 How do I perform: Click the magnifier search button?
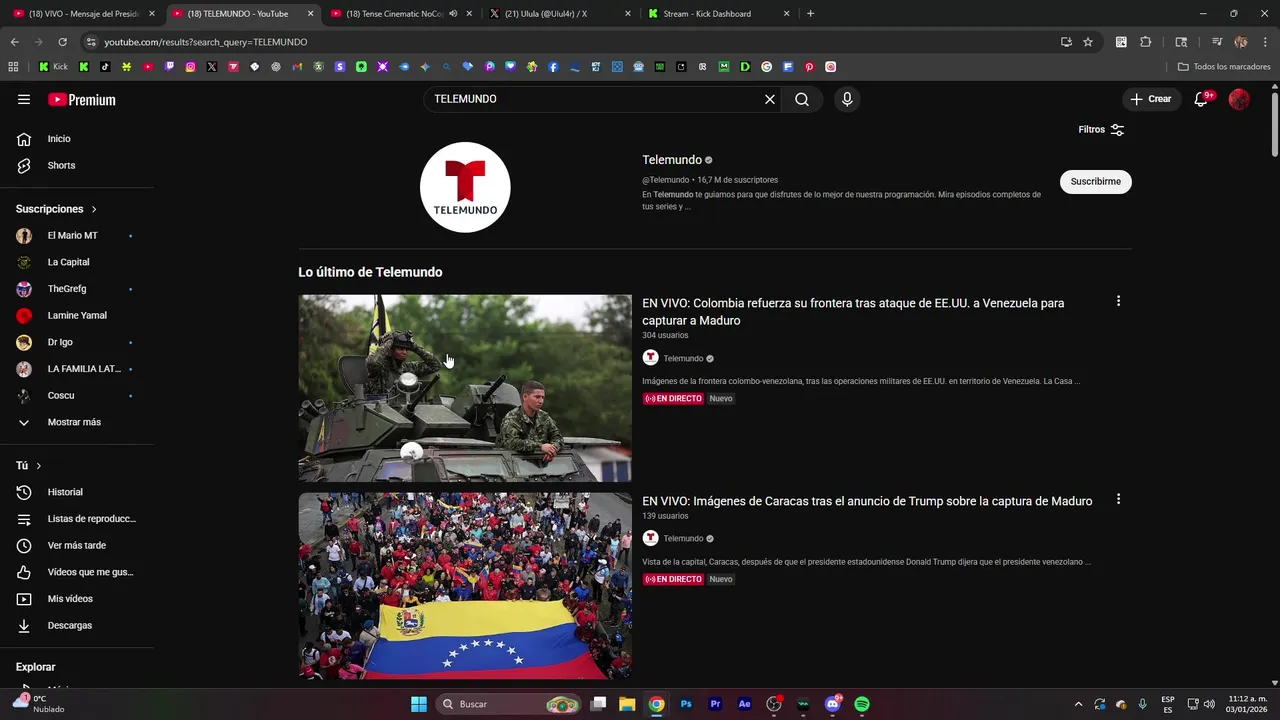point(802,99)
